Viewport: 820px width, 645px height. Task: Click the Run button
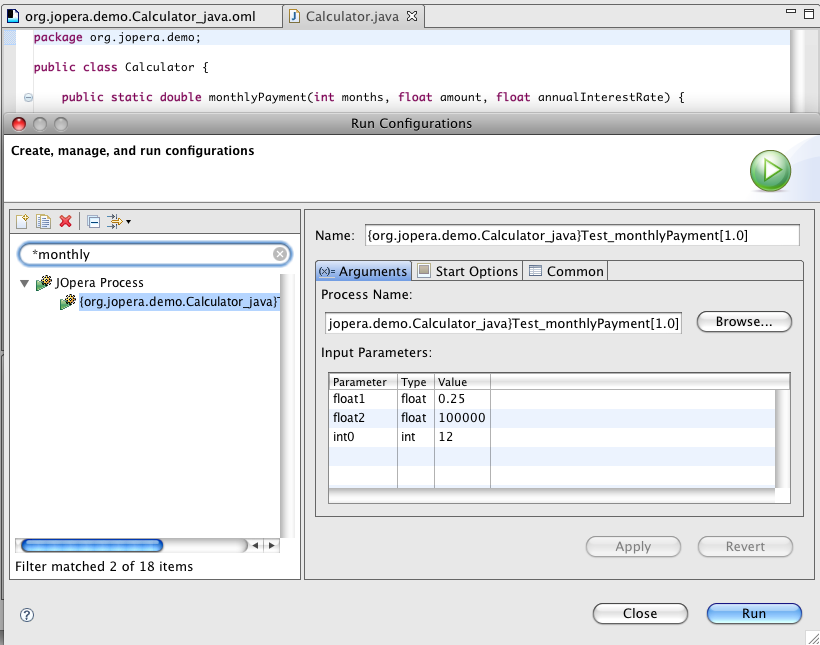[x=754, y=614]
